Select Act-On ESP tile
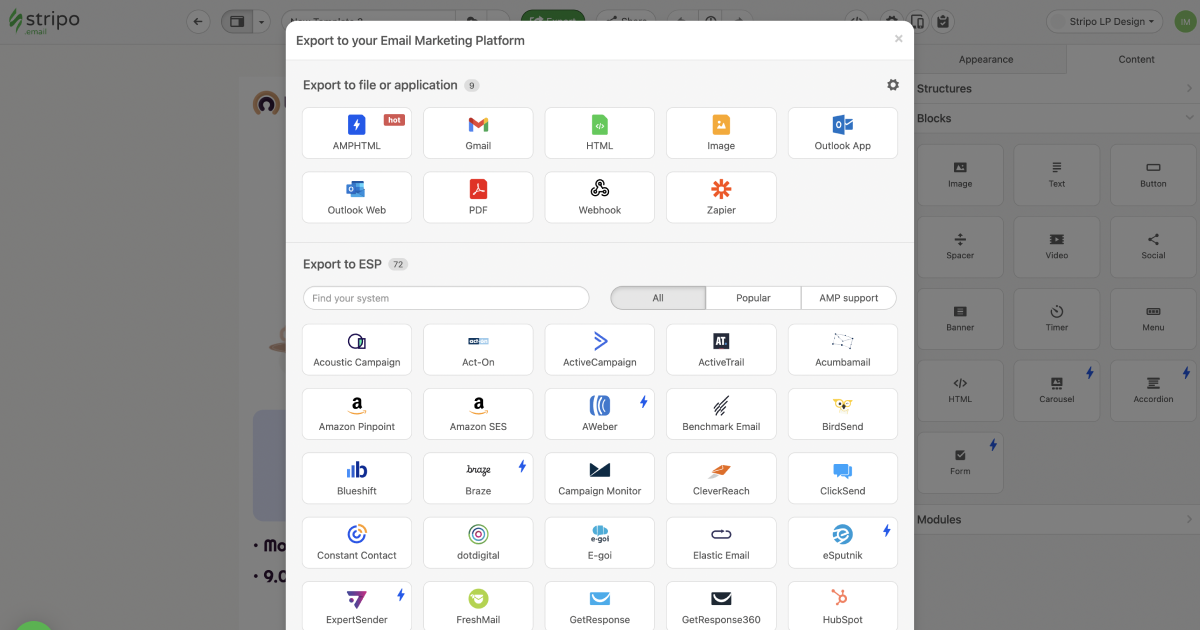Screen dimensions: 1200x630 tap(478, 349)
